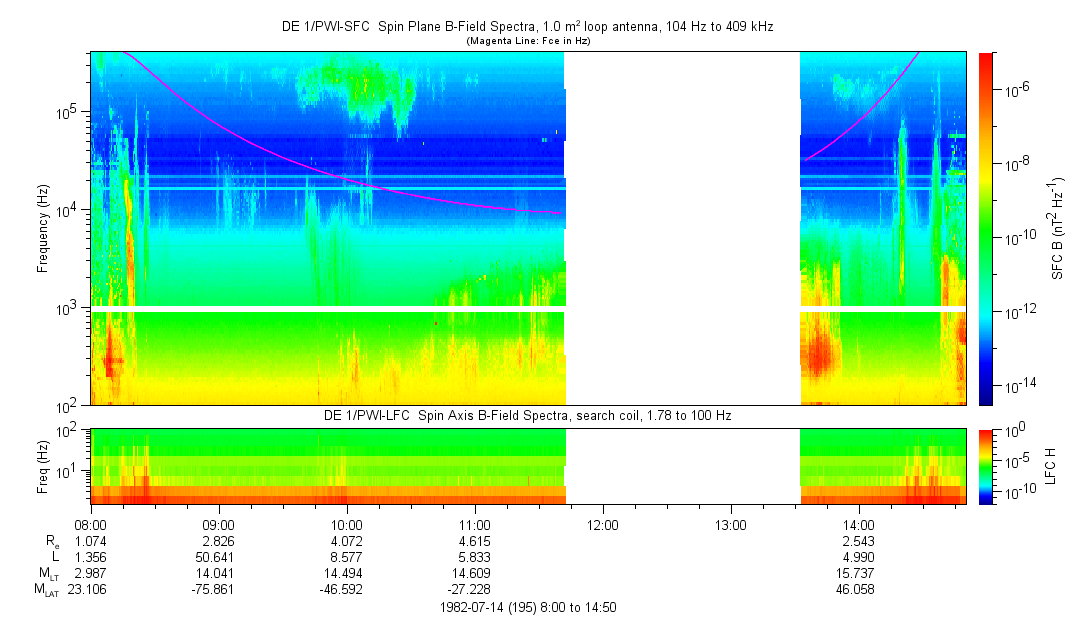
Task: Click the 11:00 time axis label
Action: click(475, 525)
